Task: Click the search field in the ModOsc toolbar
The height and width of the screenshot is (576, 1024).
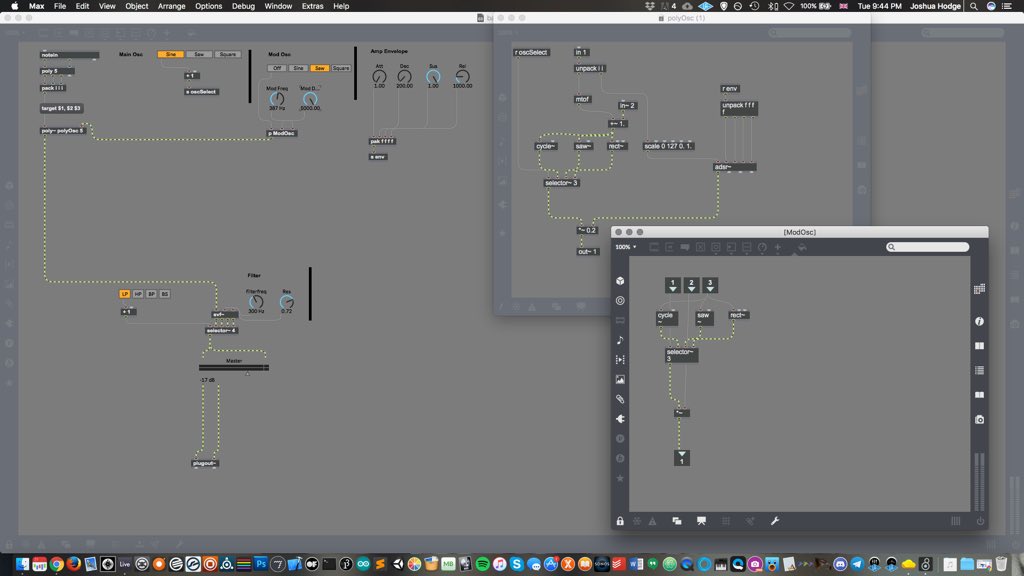Action: pyautogui.click(x=928, y=247)
